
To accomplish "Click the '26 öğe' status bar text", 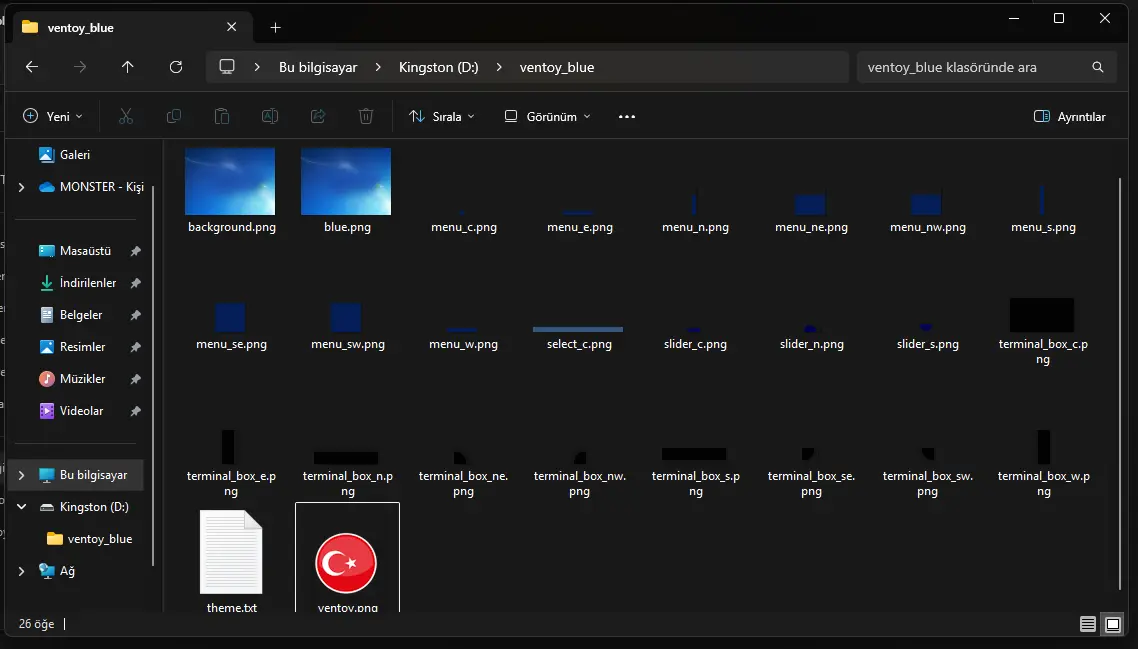I will coord(36,624).
